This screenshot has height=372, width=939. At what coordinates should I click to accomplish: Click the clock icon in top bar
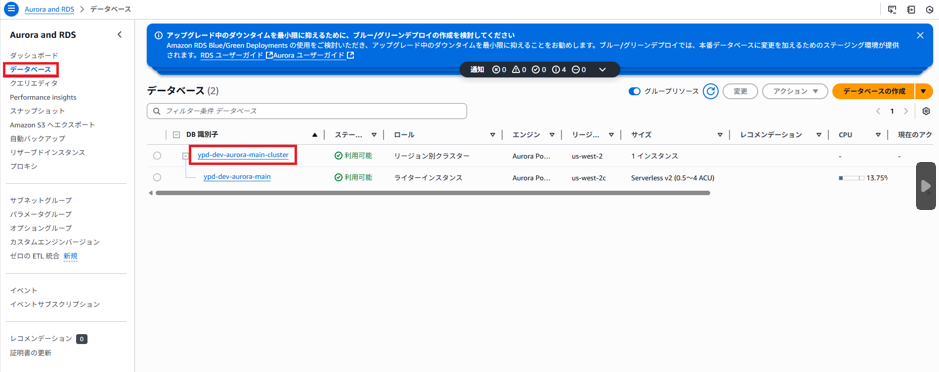click(x=930, y=10)
